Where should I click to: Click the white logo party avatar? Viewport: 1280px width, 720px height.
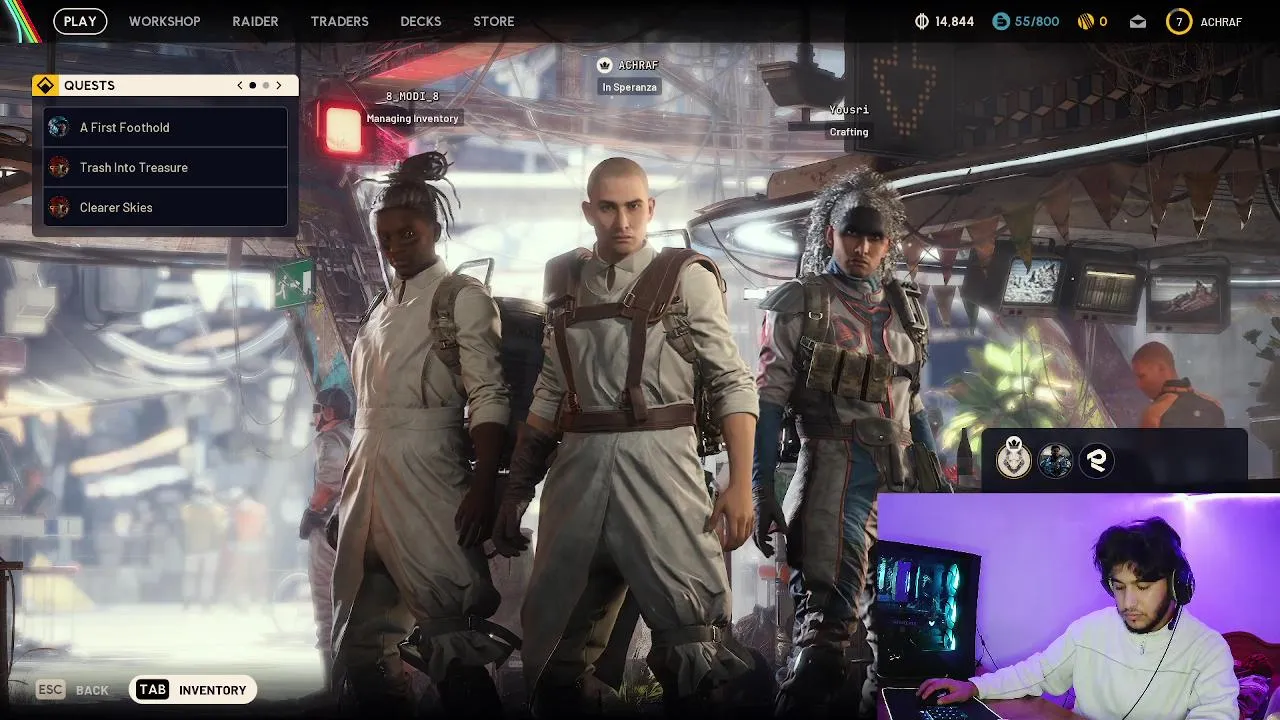point(1097,460)
